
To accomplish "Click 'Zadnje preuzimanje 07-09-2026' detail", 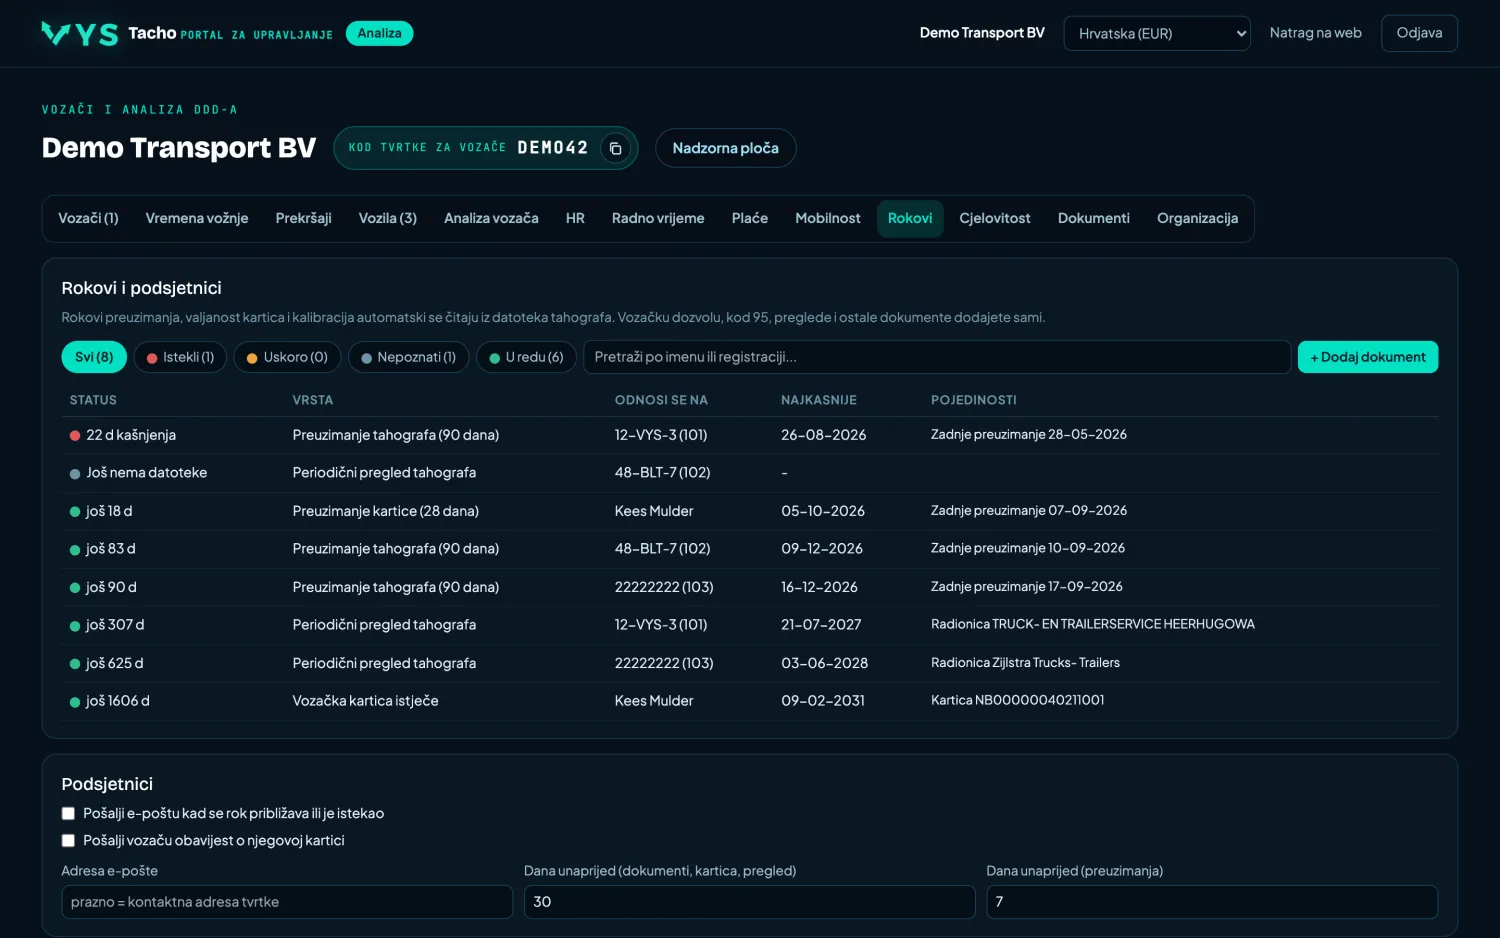I will click(x=1029, y=510).
